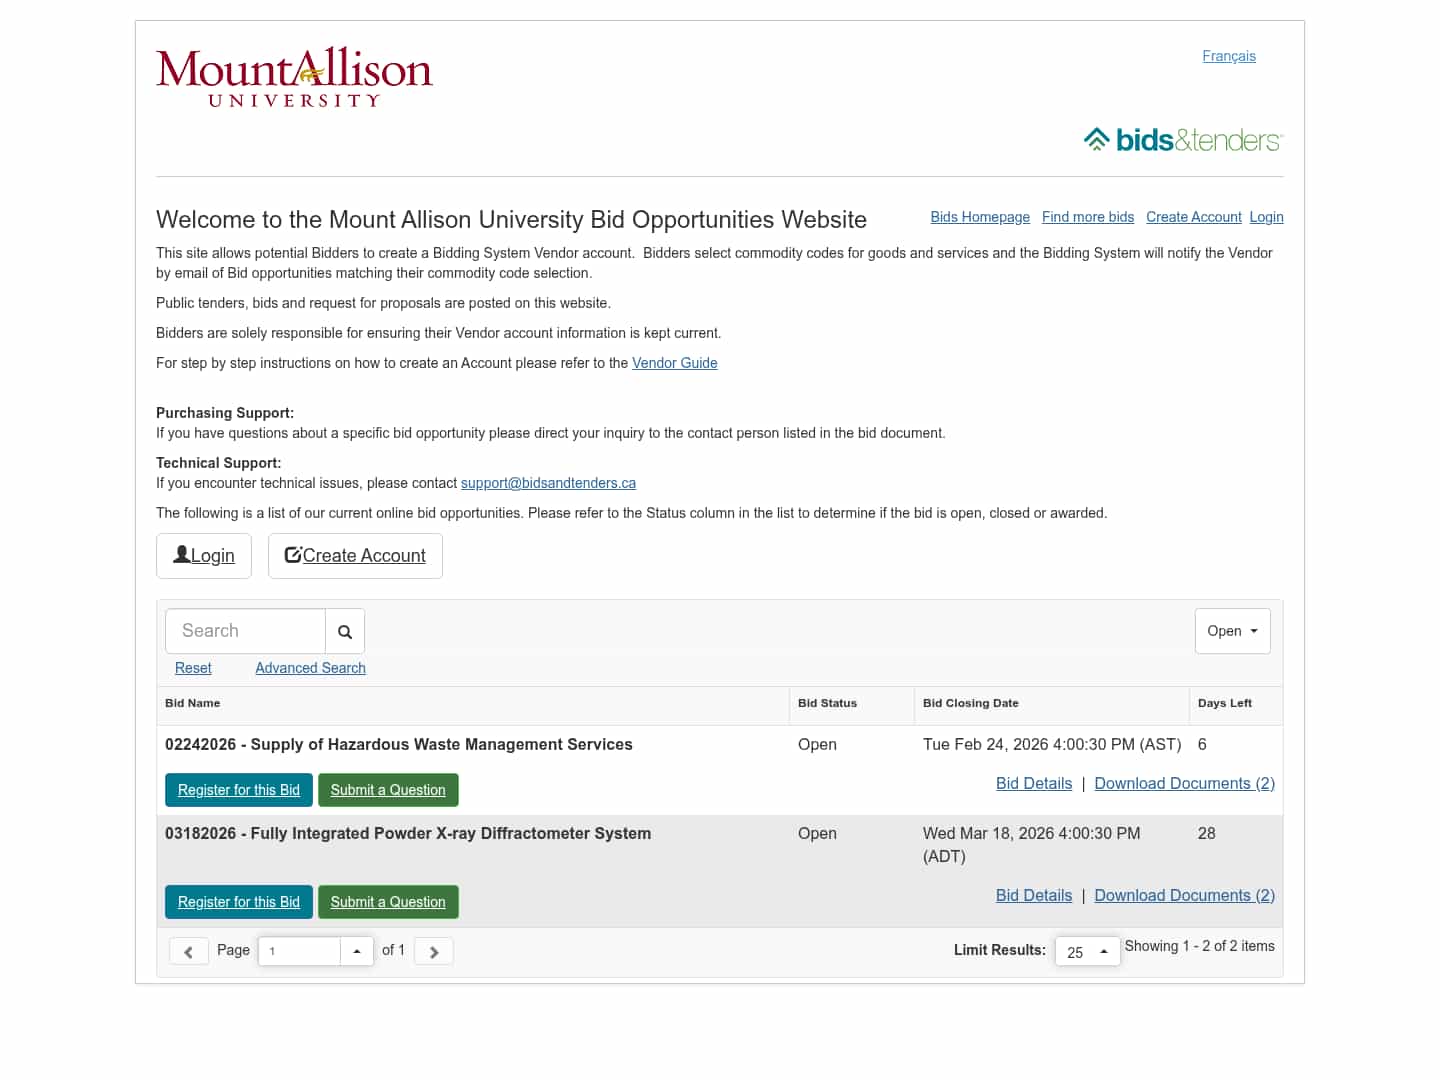
Task: View Bid Details for Hazardous Waste bid
Action: tap(1033, 783)
